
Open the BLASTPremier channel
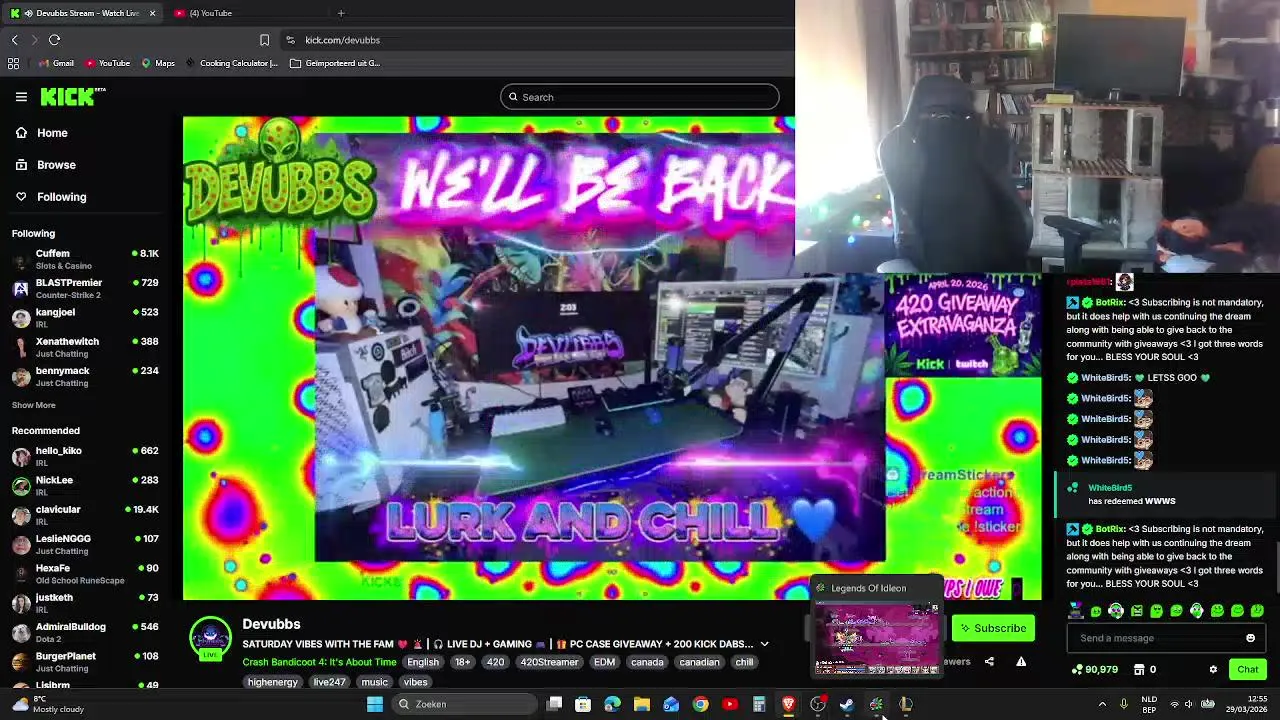pyautogui.click(x=86, y=289)
